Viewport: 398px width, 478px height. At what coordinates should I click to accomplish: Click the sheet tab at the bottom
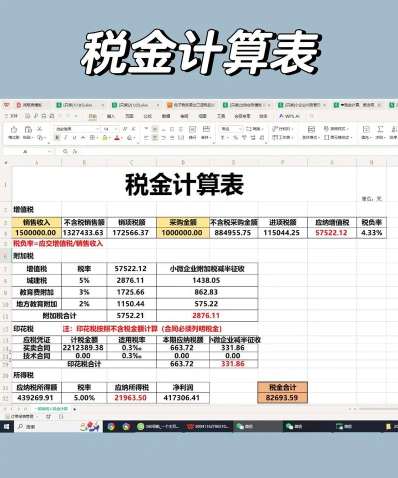coord(51,409)
